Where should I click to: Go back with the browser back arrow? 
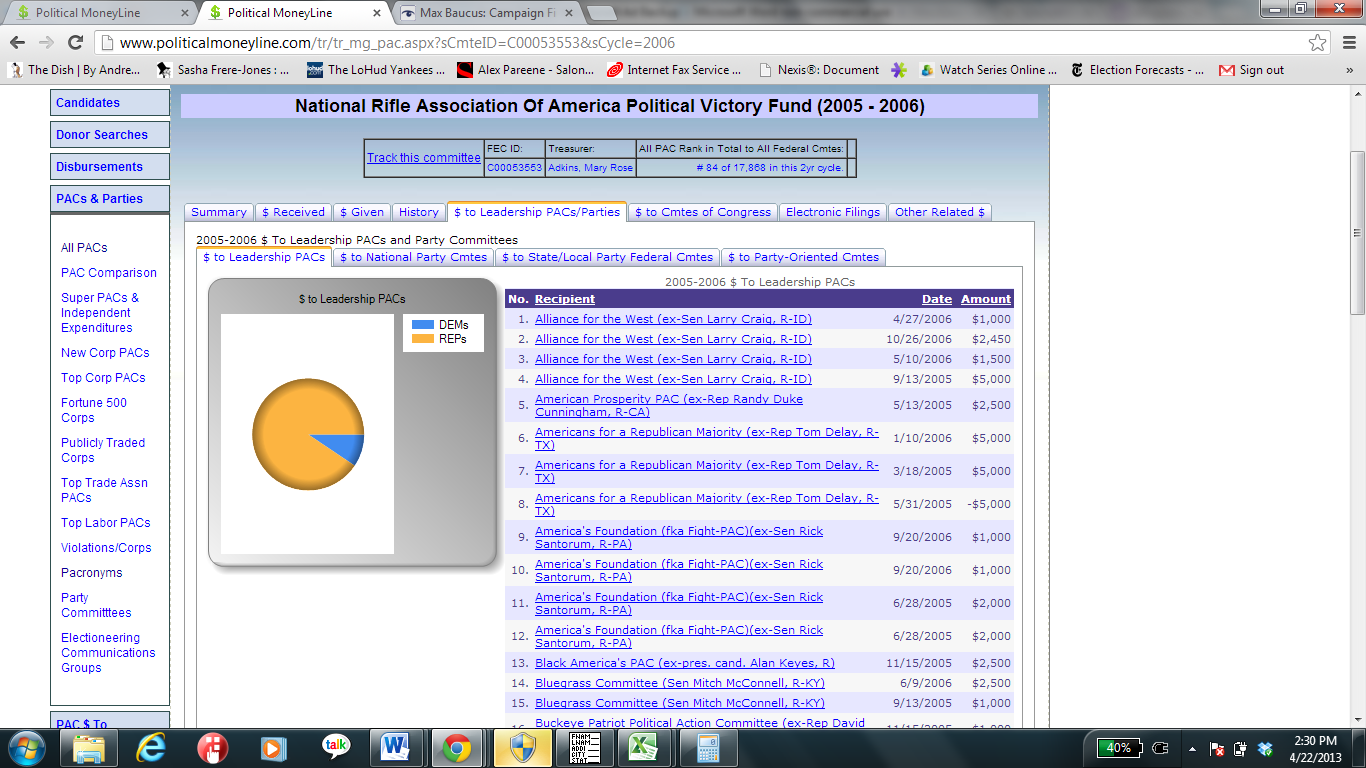tap(17, 42)
